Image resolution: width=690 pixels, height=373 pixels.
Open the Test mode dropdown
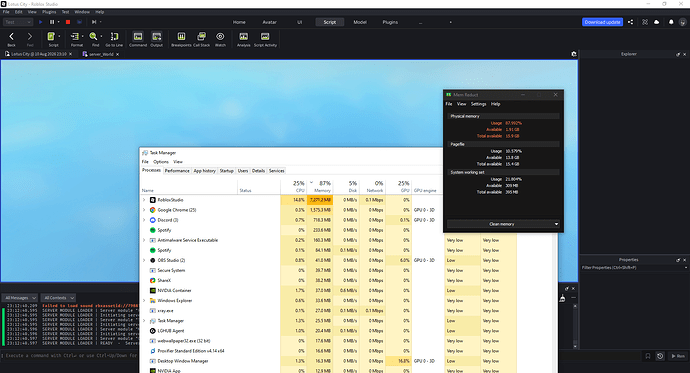(x=18, y=22)
